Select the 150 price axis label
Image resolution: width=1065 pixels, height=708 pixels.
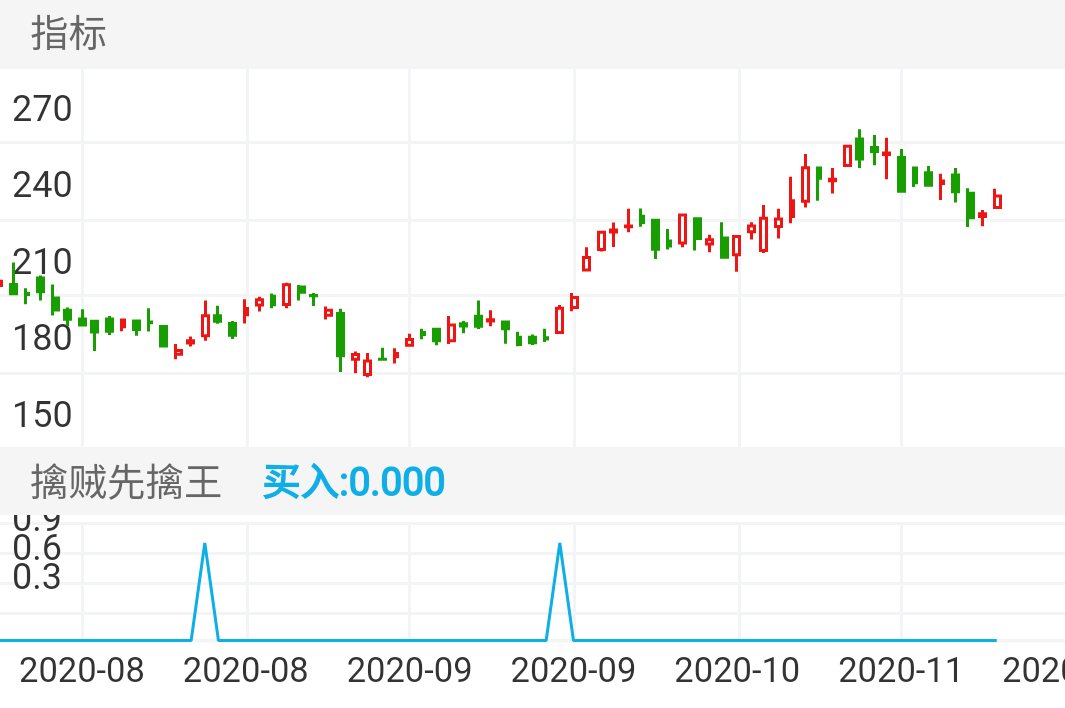(x=44, y=414)
